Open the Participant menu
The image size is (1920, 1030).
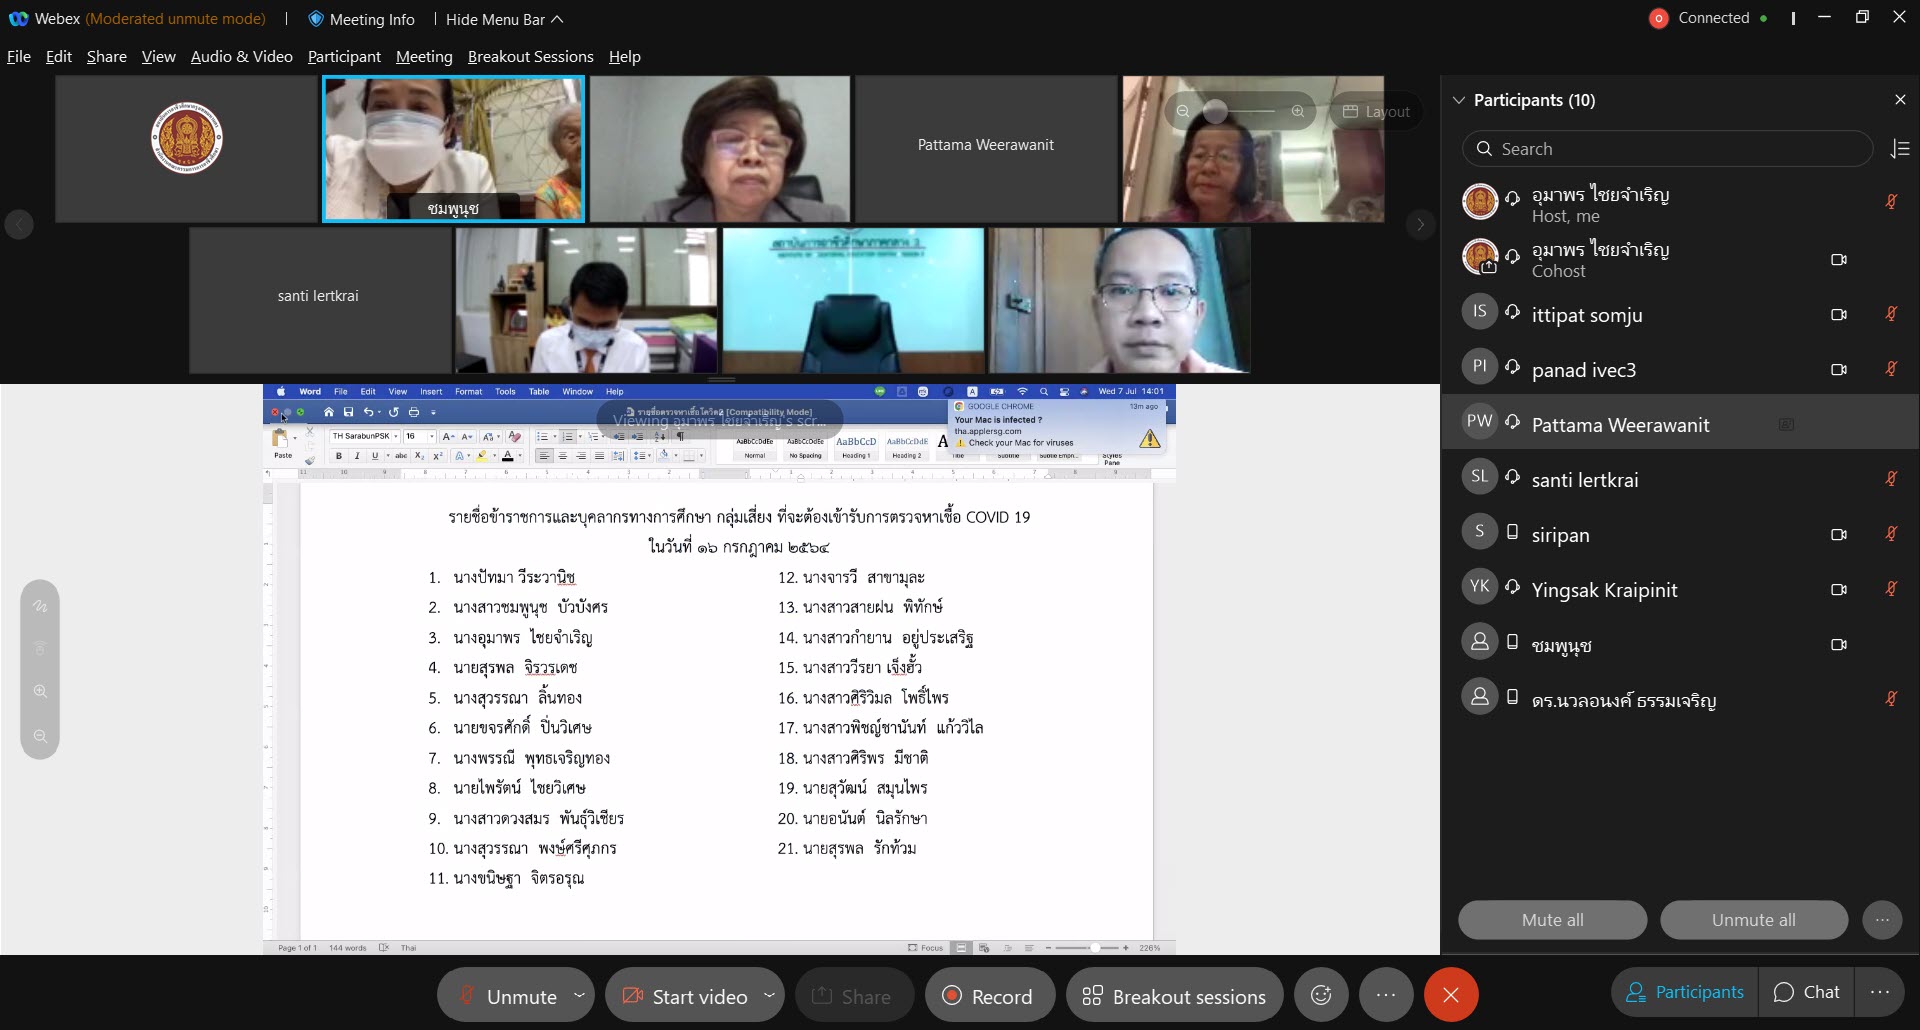(x=344, y=57)
